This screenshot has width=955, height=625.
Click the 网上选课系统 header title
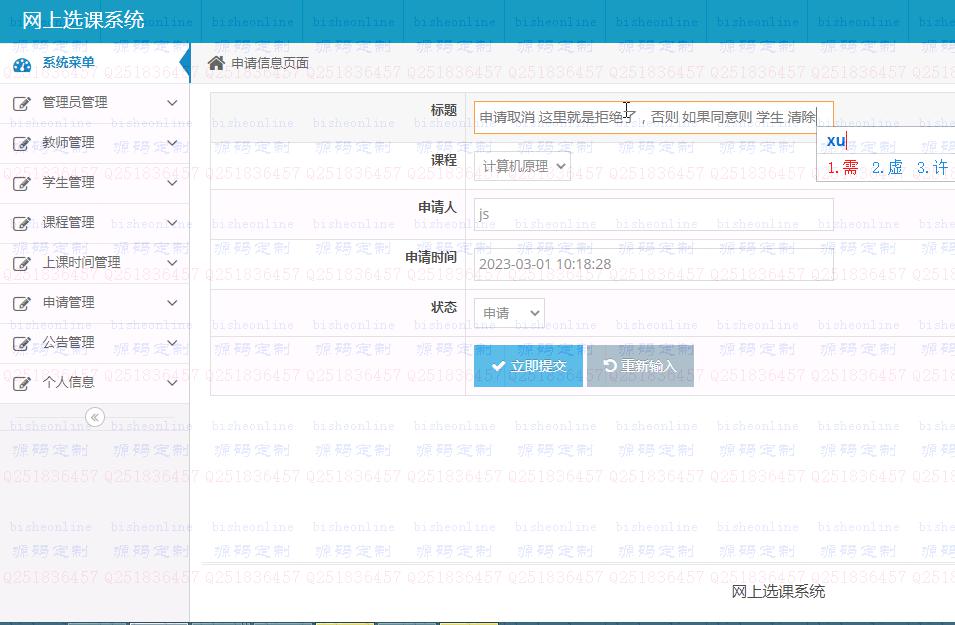pyautogui.click(x=83, y=20)
